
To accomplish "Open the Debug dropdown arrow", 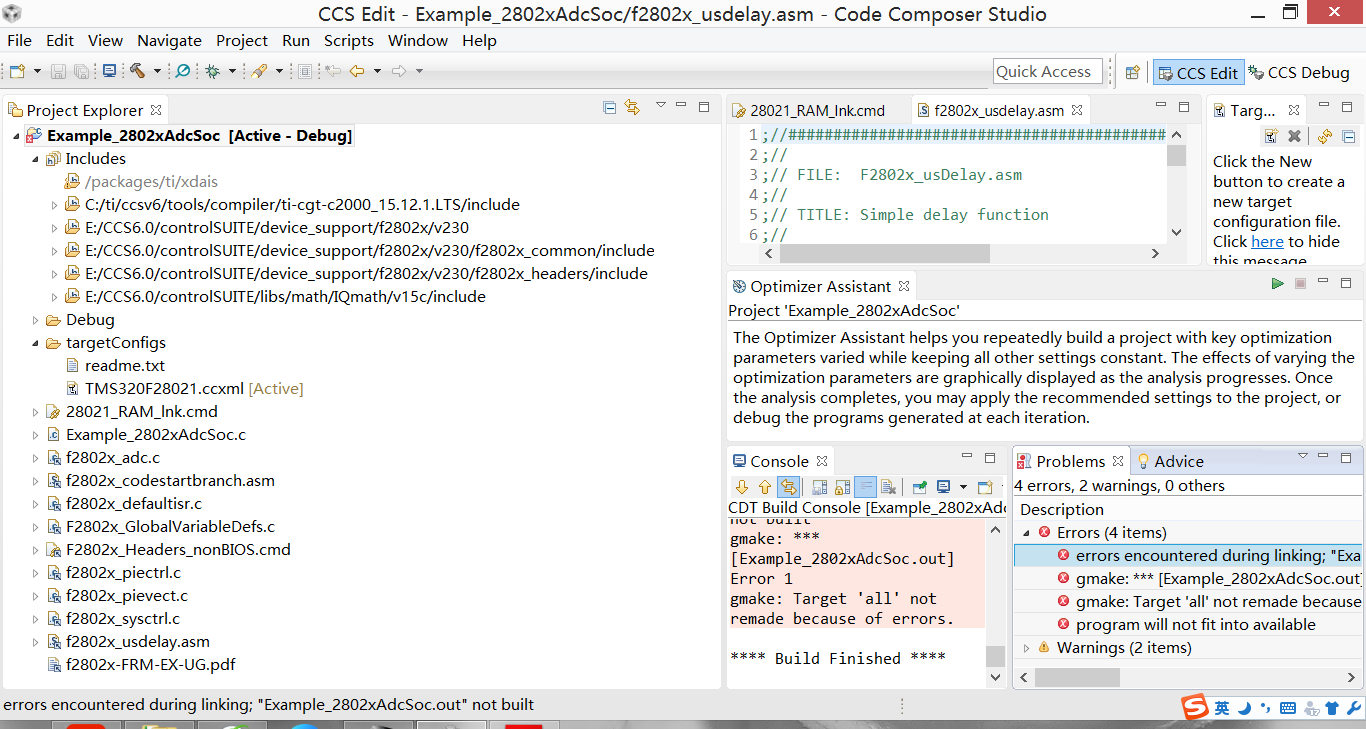I will 232,71.
